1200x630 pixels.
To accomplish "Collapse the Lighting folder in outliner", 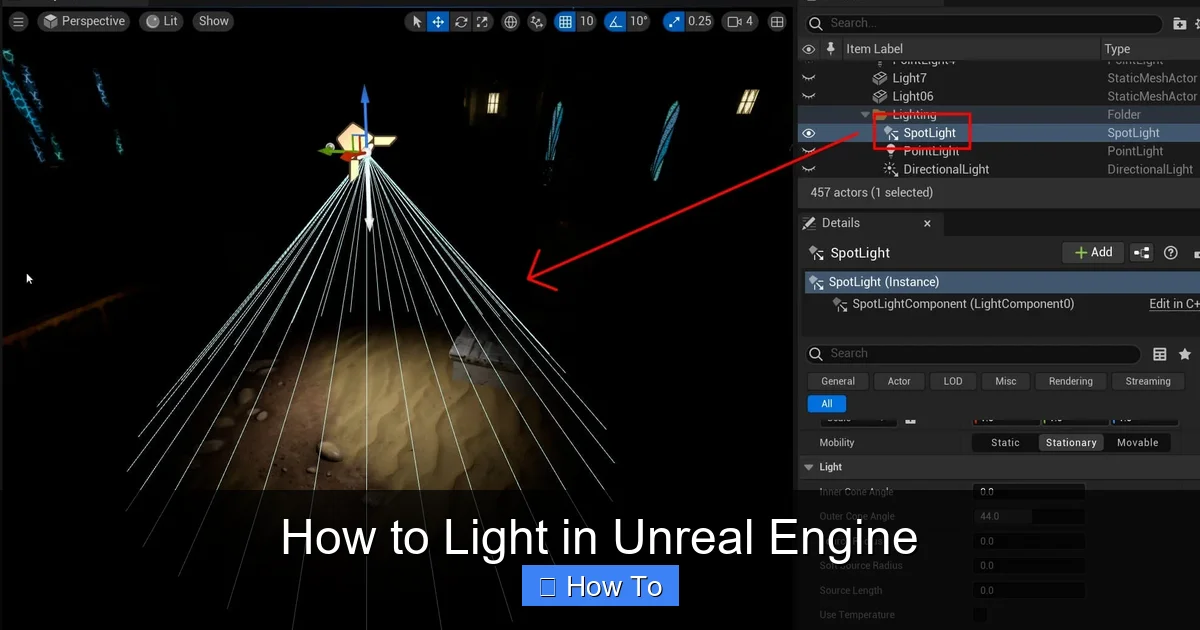I will click(x=865, y=114).
